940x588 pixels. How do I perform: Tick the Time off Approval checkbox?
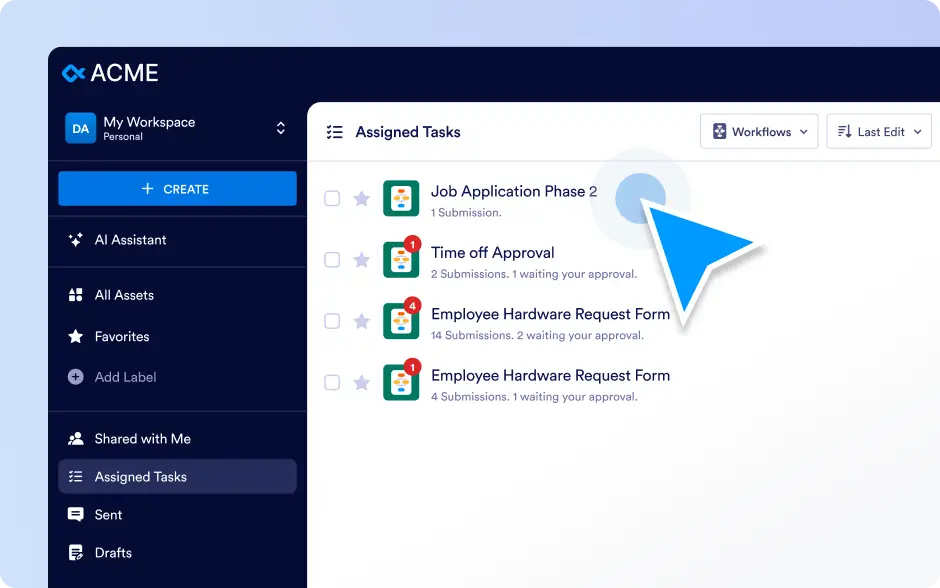click(x=332, y=260)
